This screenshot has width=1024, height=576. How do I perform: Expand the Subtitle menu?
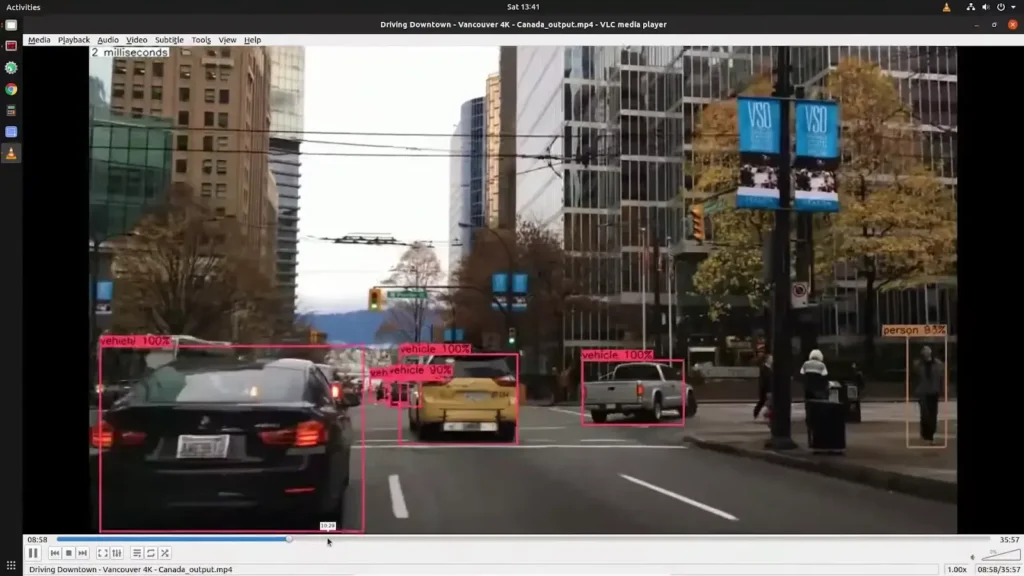coord(169,40)
